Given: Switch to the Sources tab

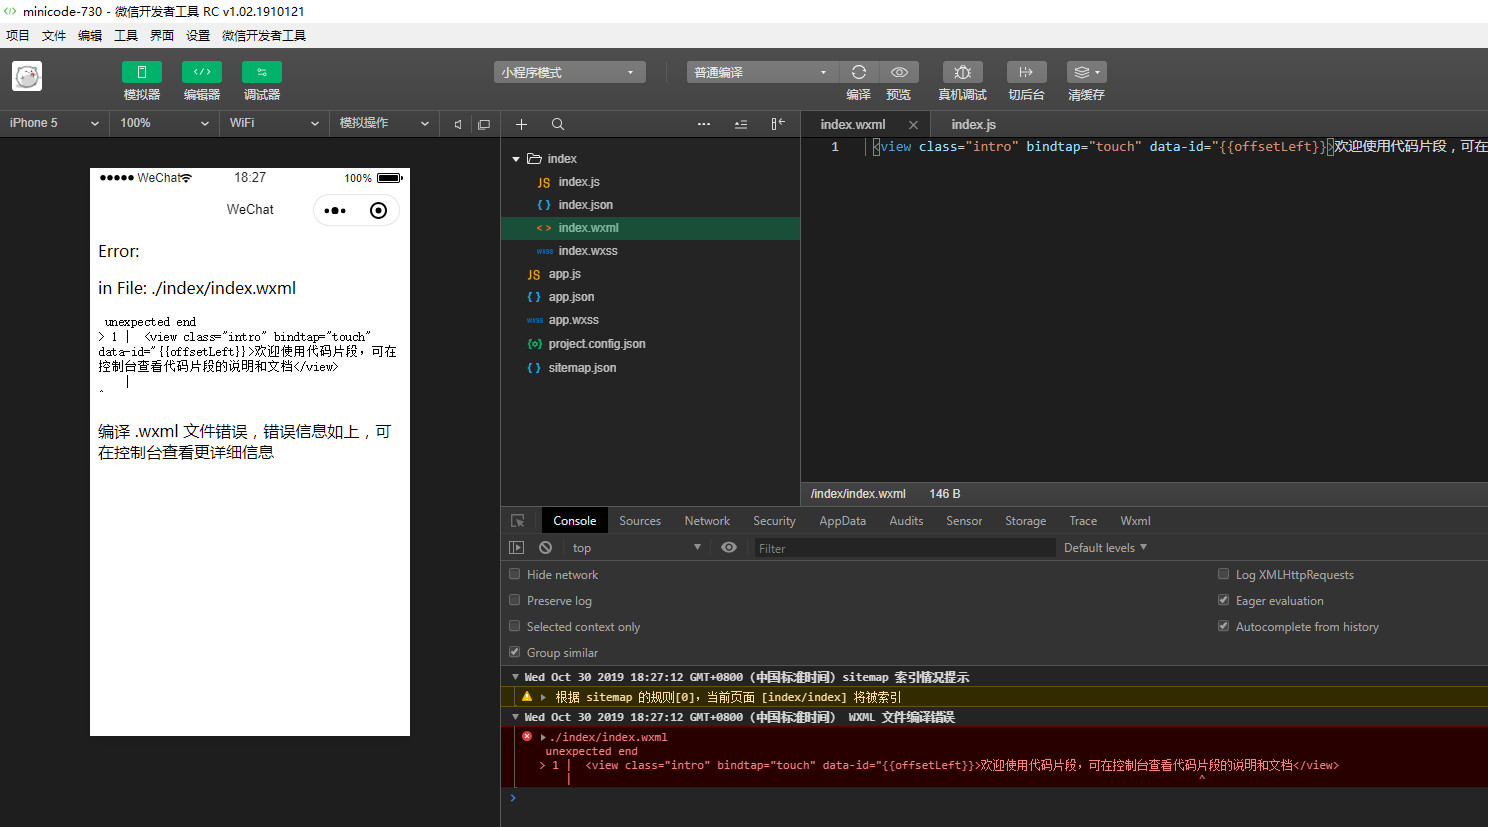Looking at the screenshot, I should tap(640, 521).
